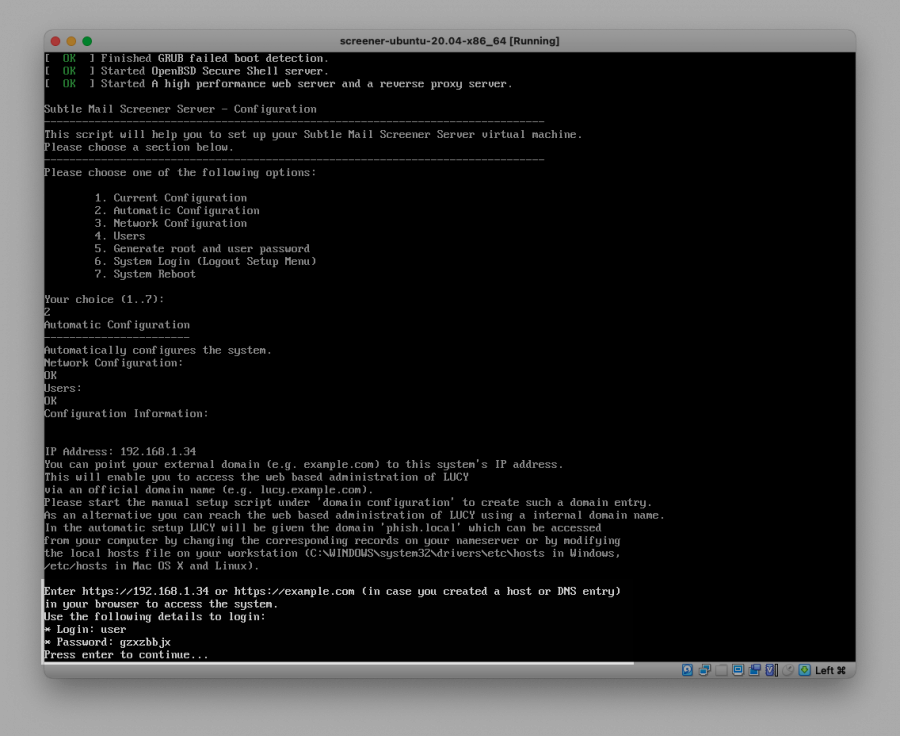Click the display monitor status icon
Image resolution: width=900 pixels, height=736 pixels.
point(738,670)
